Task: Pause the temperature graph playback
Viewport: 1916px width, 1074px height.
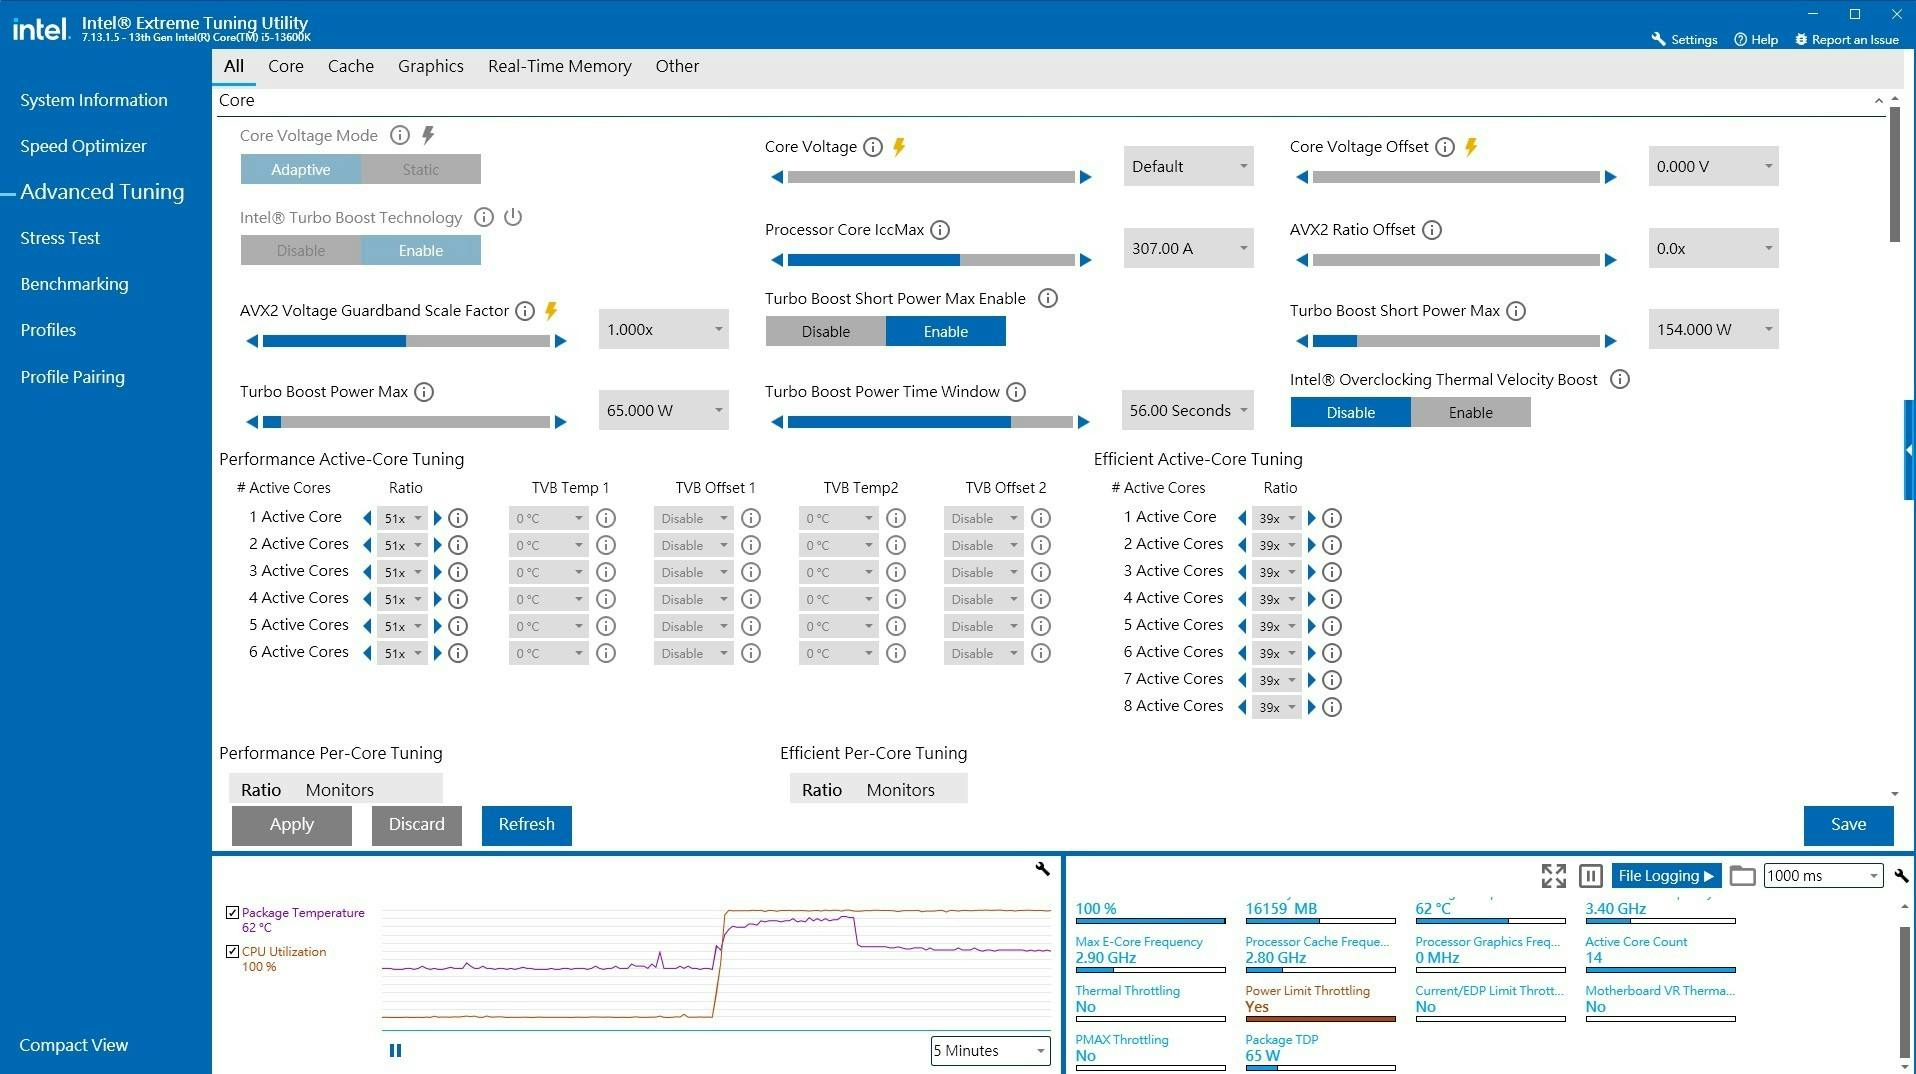Action: tap(395, 1050)
